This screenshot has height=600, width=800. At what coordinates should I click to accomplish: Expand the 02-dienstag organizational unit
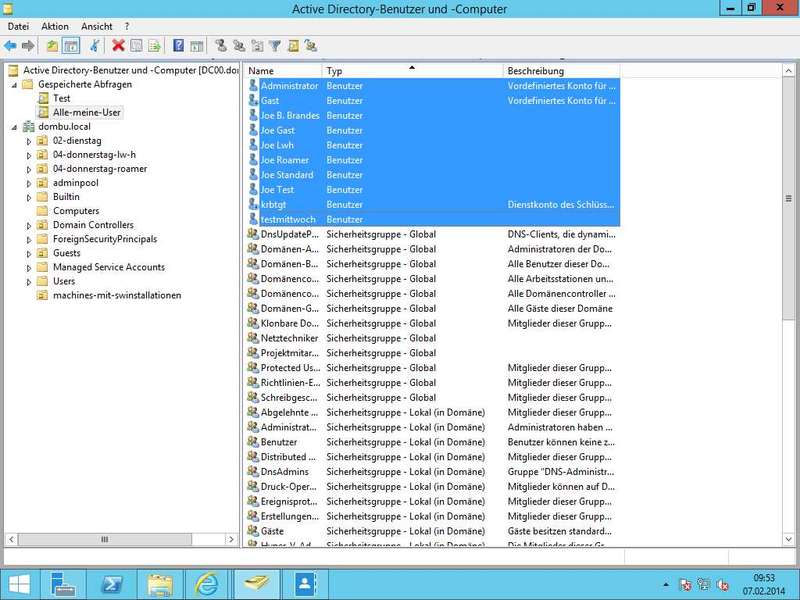click(x=29, y=141)
